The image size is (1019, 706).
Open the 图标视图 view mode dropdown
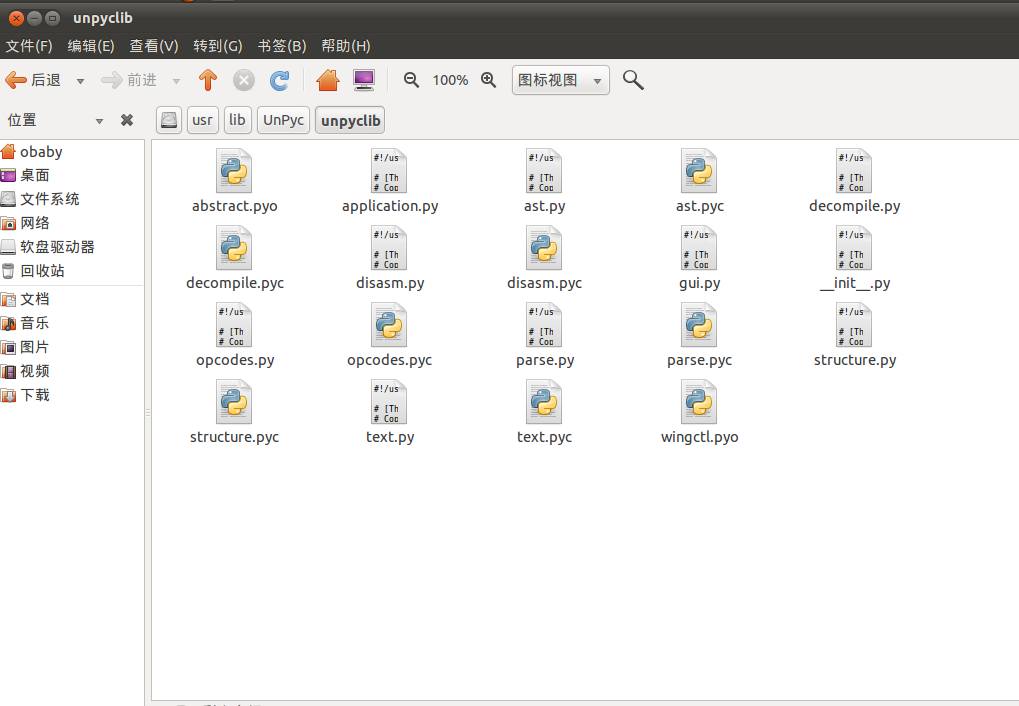pos(561,80)
